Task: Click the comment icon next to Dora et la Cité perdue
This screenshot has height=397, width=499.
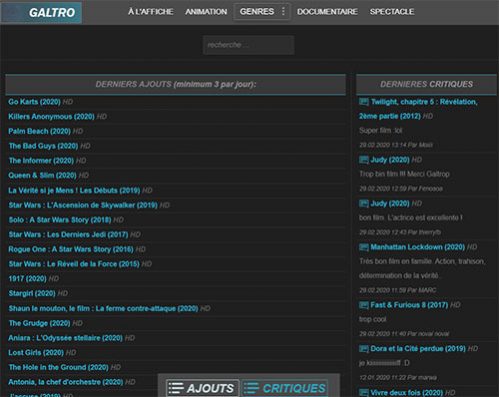Action: [363, 349]
